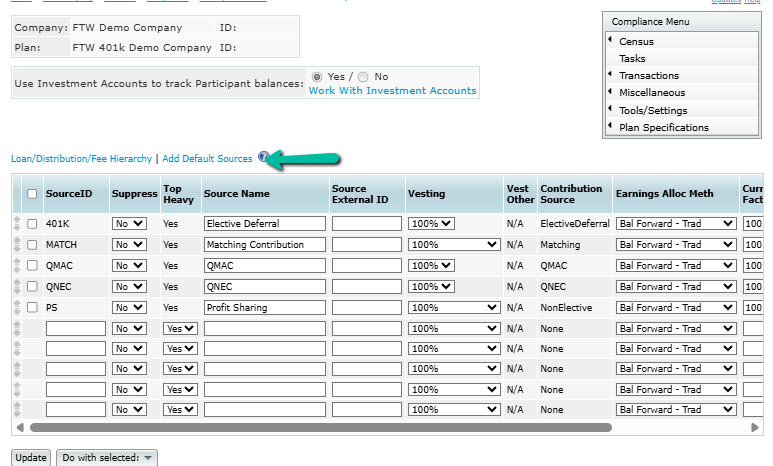Click the Matching Contribution source name field

[x=265, y=245]
